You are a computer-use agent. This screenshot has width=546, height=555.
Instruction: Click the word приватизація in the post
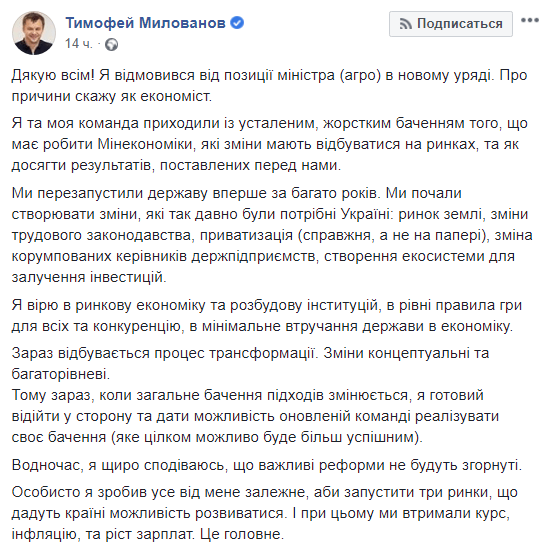point(247,236)
